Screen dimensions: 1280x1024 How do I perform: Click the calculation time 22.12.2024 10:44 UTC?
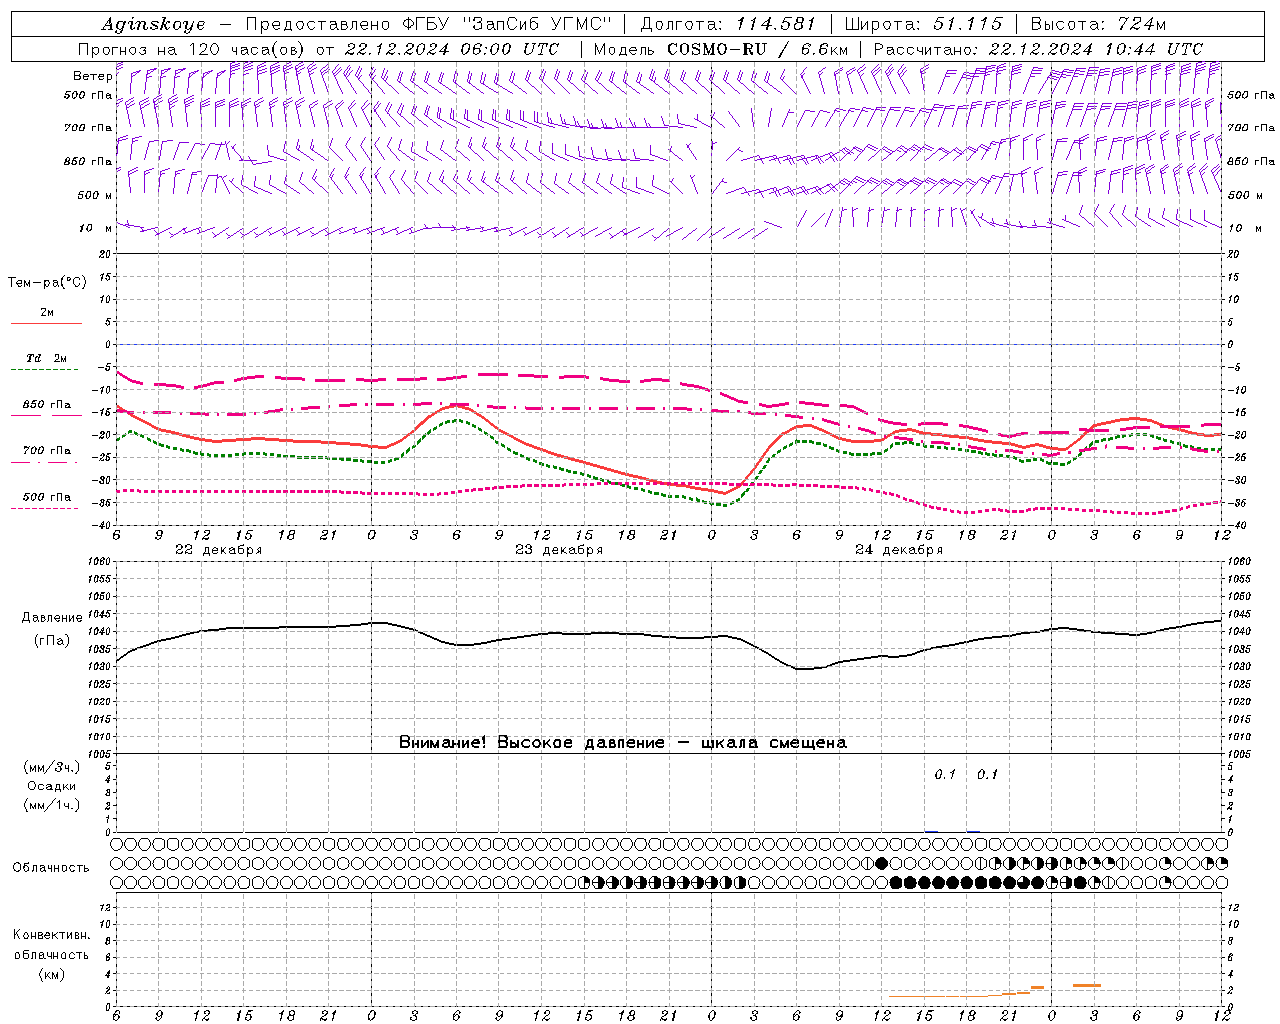click(1095, 49)
